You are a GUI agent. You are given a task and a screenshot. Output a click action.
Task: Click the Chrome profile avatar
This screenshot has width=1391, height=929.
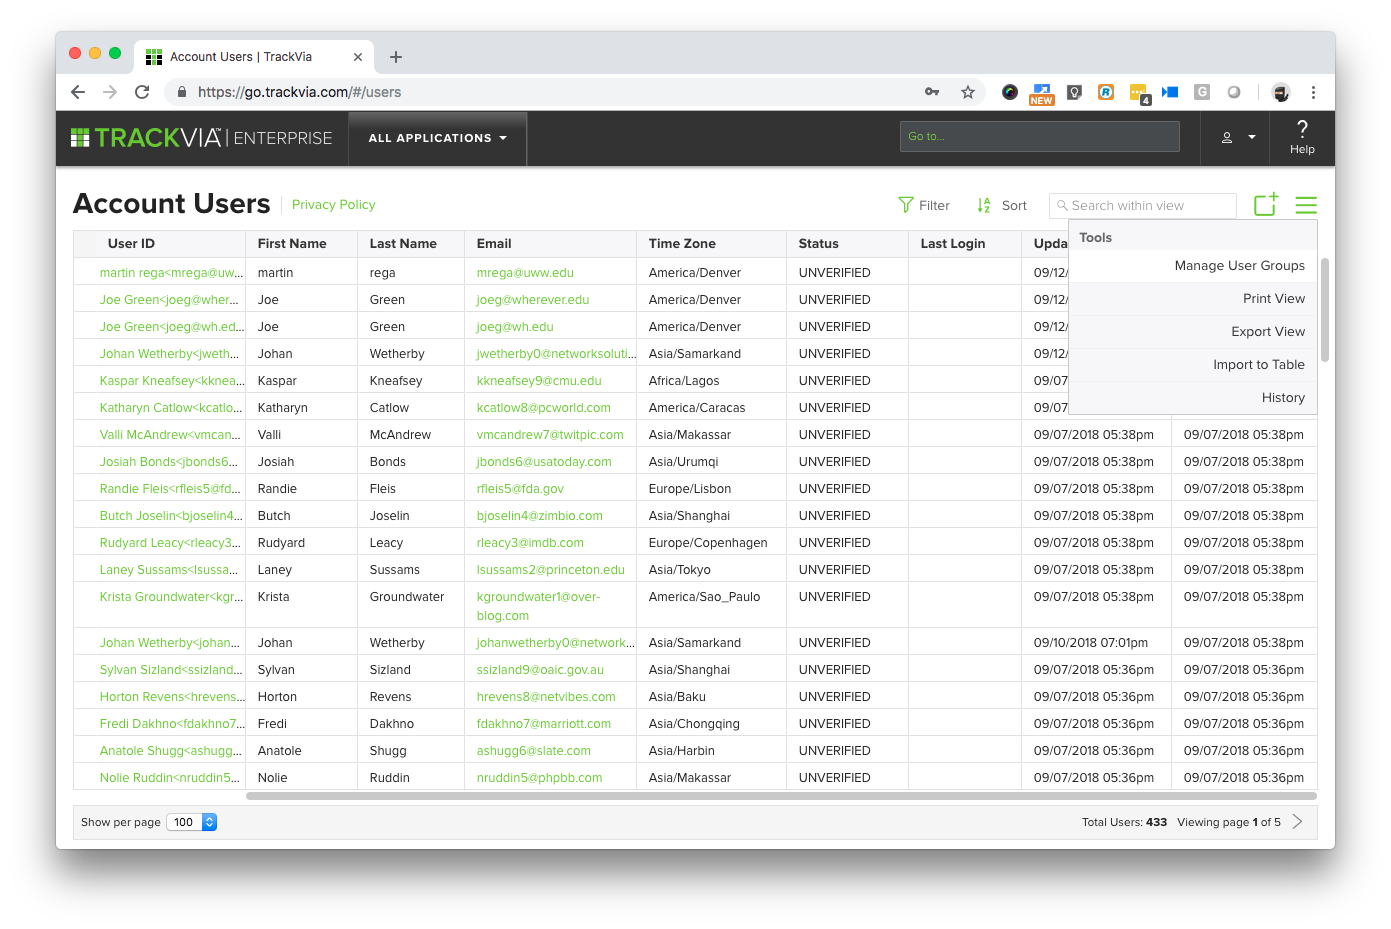(1281, 92)
